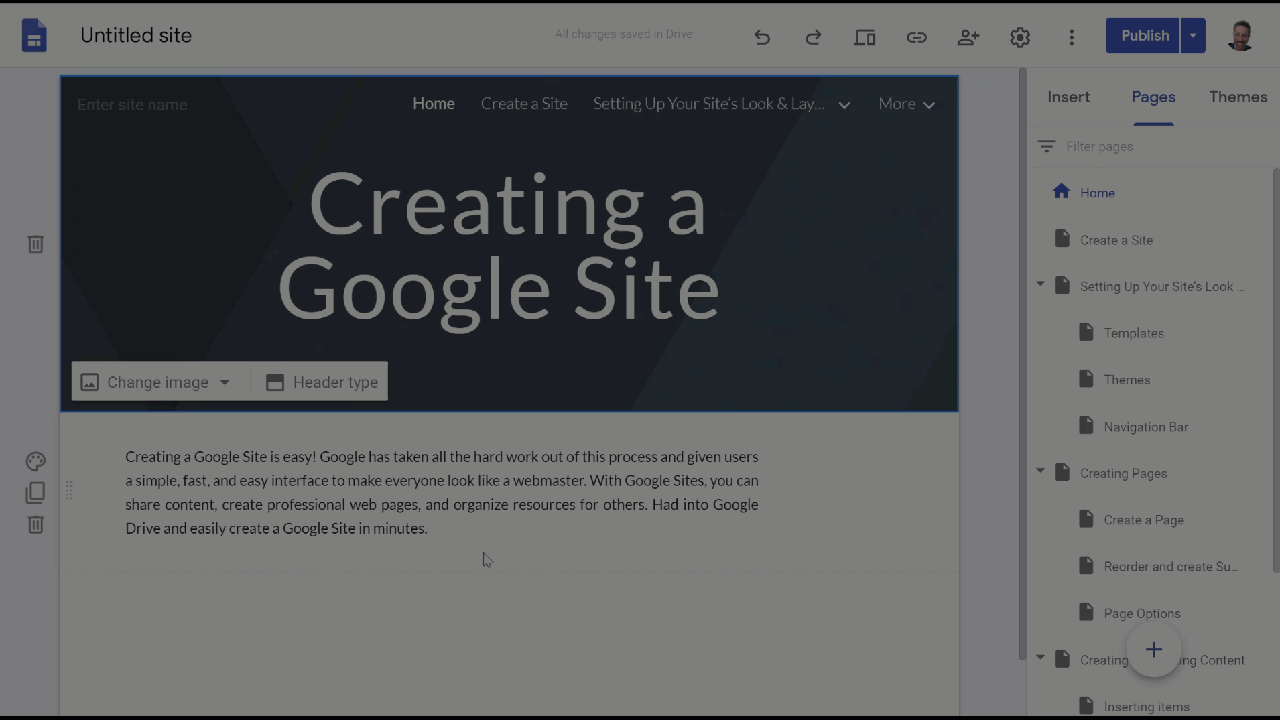Screen dimensions: 1280x720
Task: Add a new page with plus button
Action: click(x=1154, y=650)
